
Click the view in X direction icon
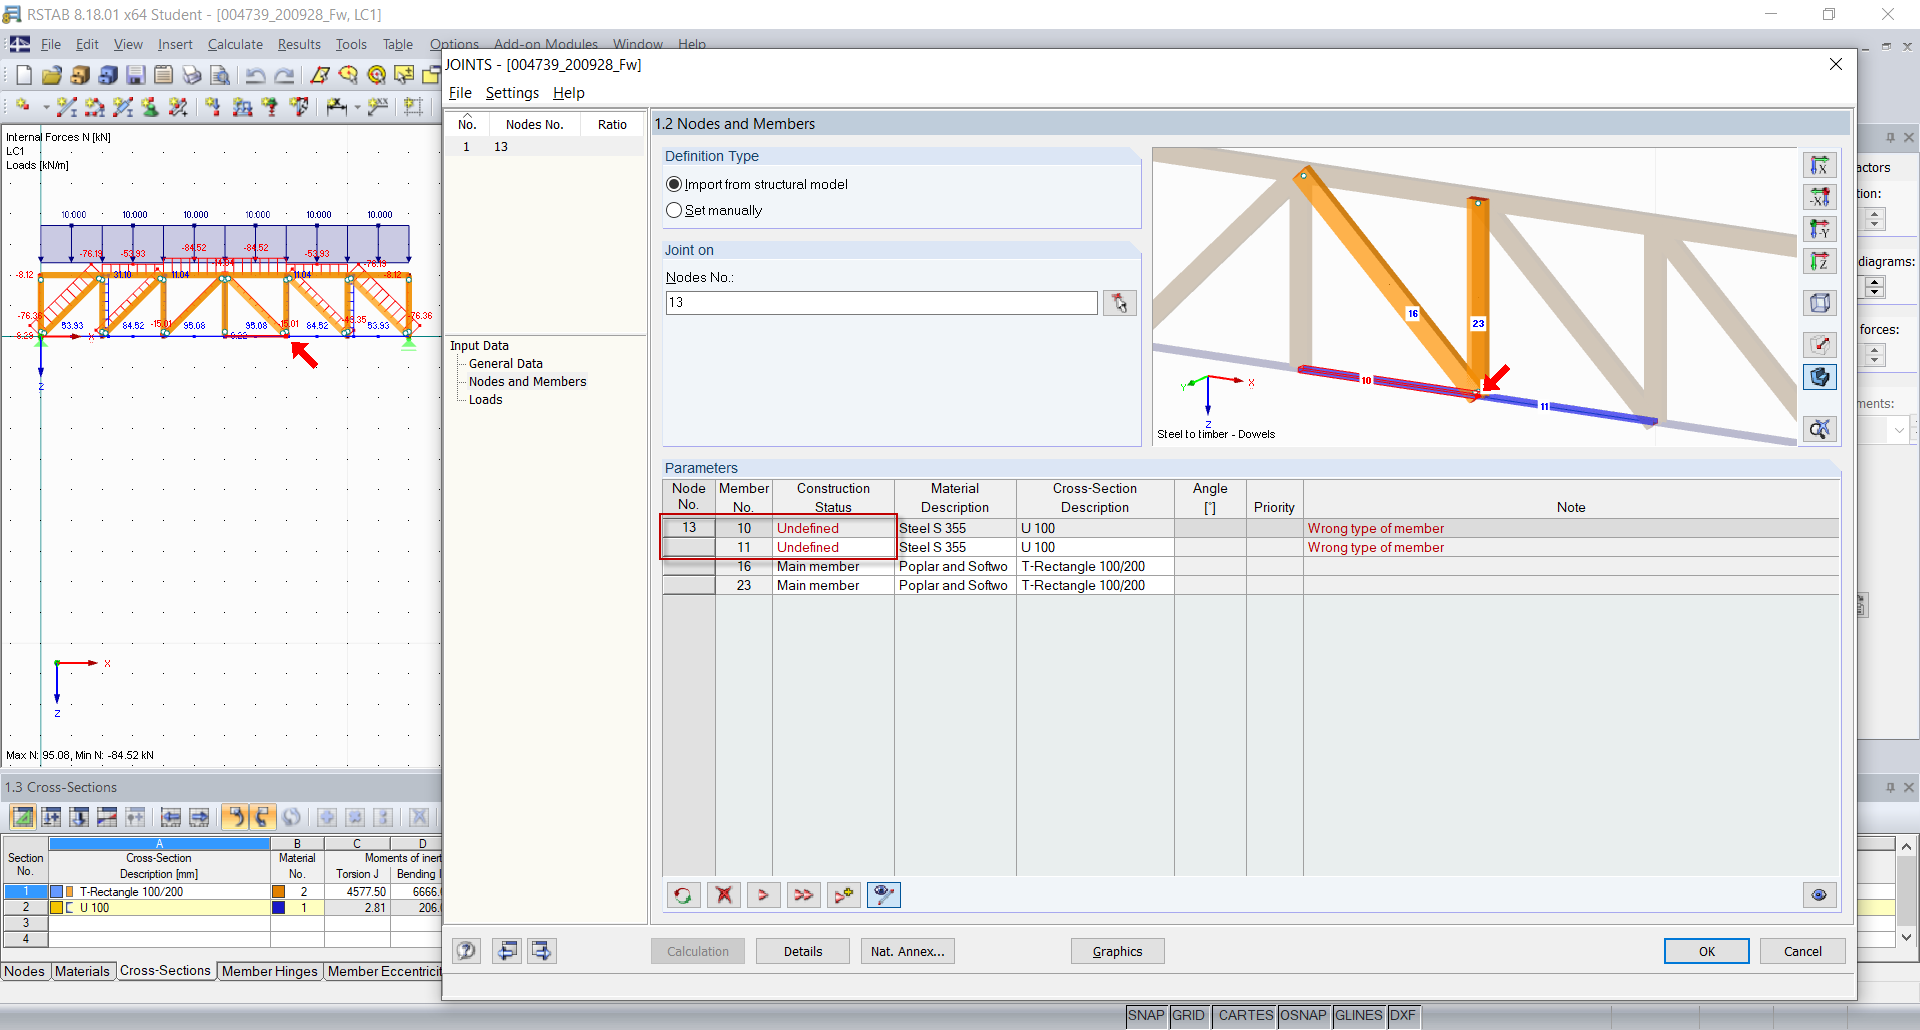[1820, 165]
